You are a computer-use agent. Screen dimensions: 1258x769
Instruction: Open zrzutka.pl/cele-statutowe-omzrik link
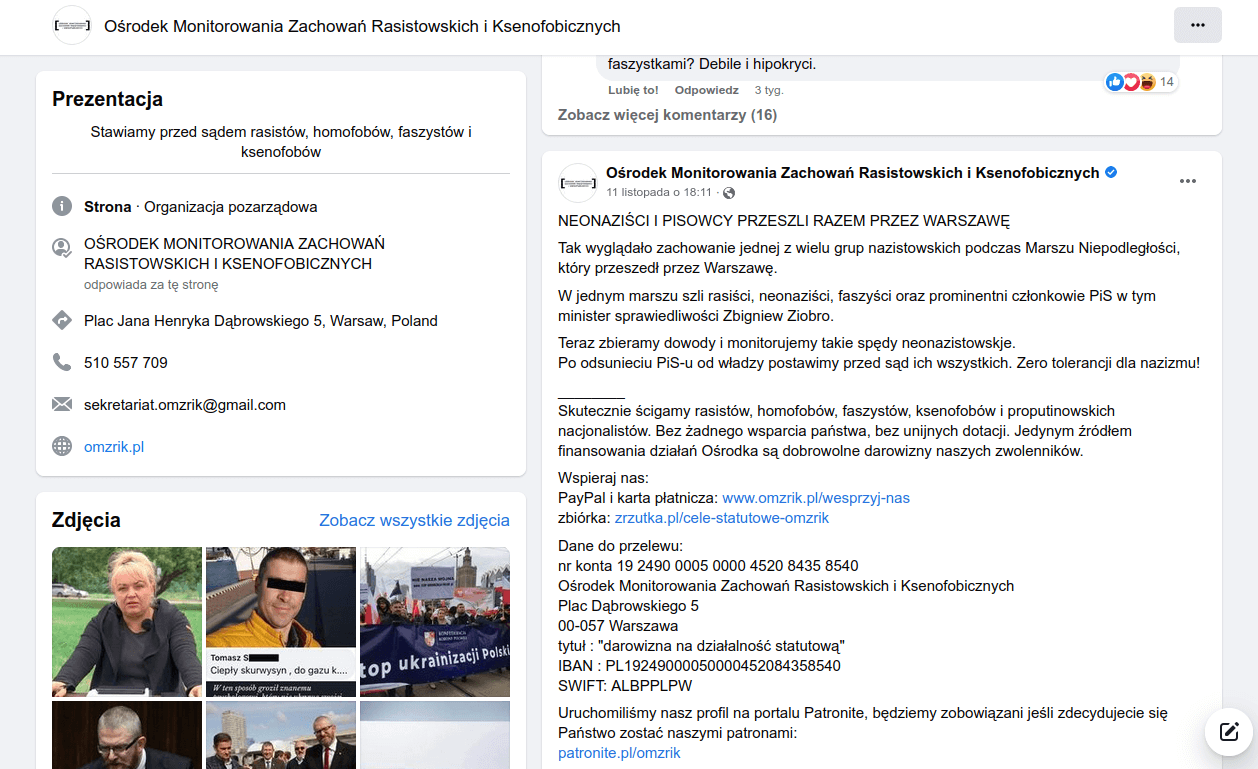pos(721,518)
